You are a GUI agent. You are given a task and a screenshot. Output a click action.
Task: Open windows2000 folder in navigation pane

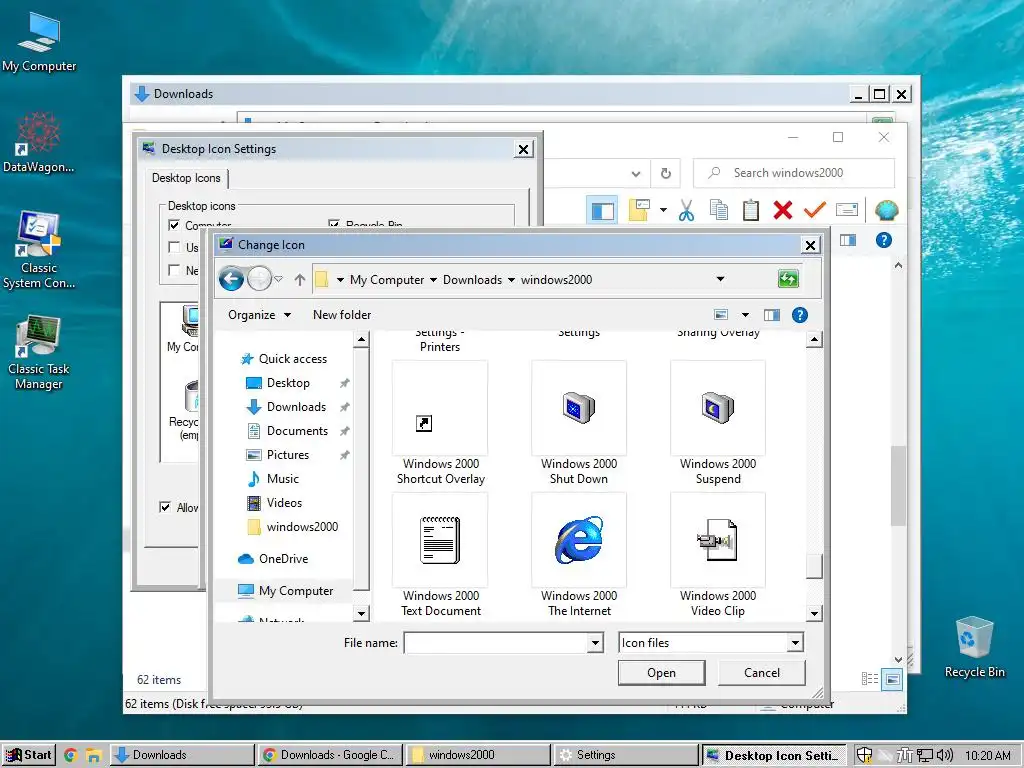302,527
